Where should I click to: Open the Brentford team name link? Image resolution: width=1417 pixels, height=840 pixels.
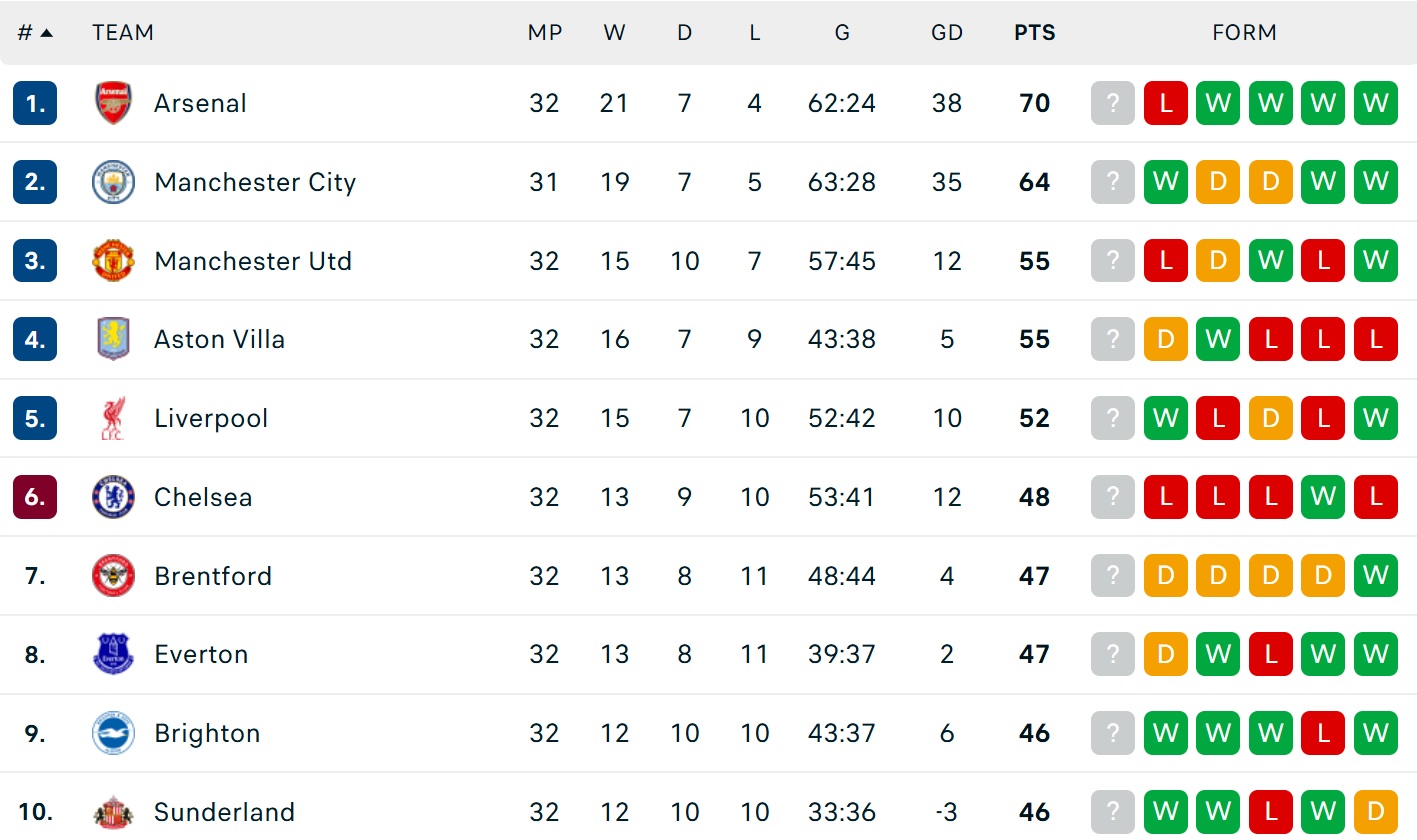[x=213, y=576]
